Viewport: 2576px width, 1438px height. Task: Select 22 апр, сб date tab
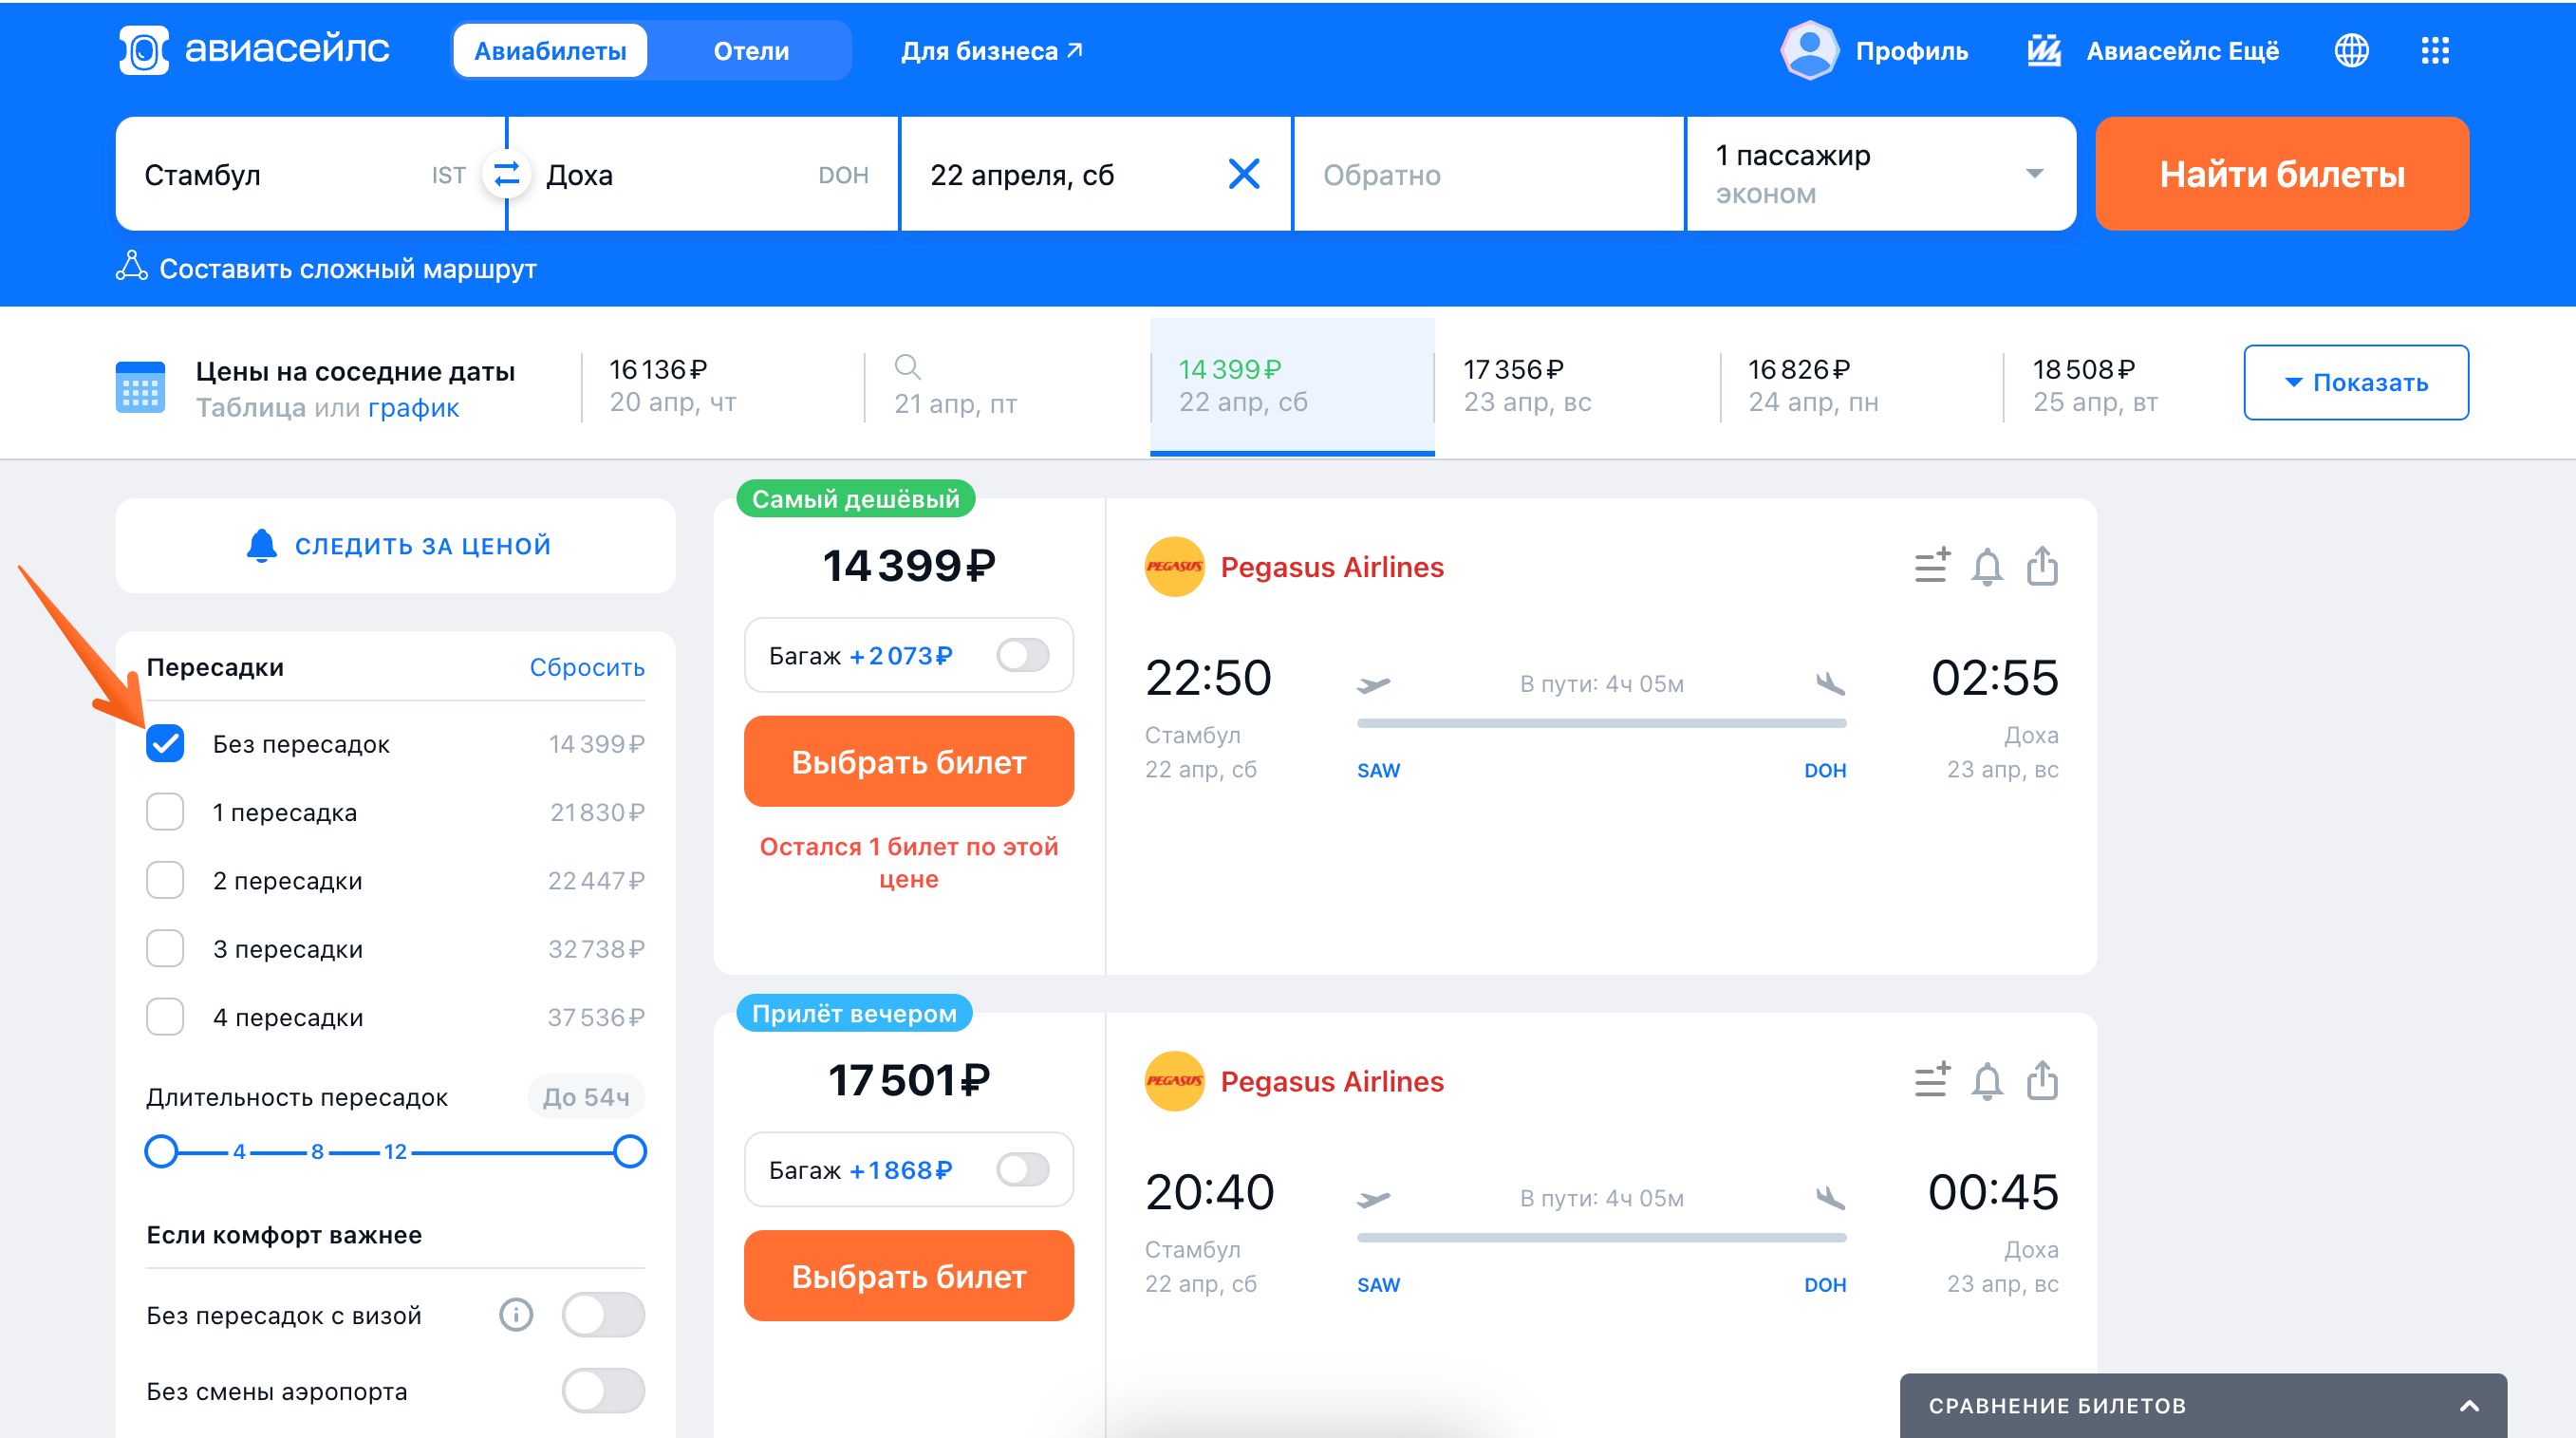coord(1292,385)
